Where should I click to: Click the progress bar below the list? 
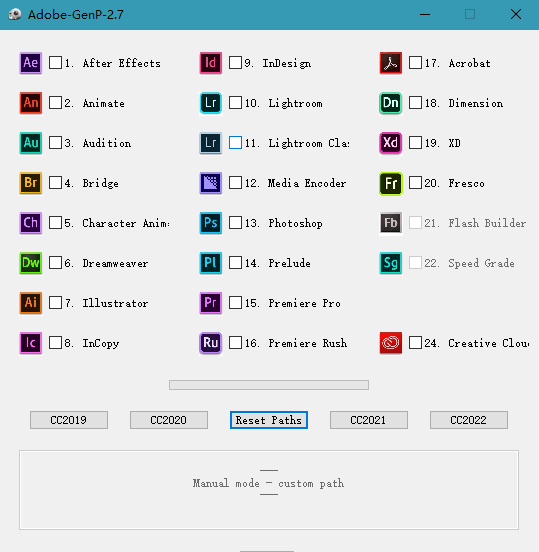pyautogui.click(x=269, y=385)
